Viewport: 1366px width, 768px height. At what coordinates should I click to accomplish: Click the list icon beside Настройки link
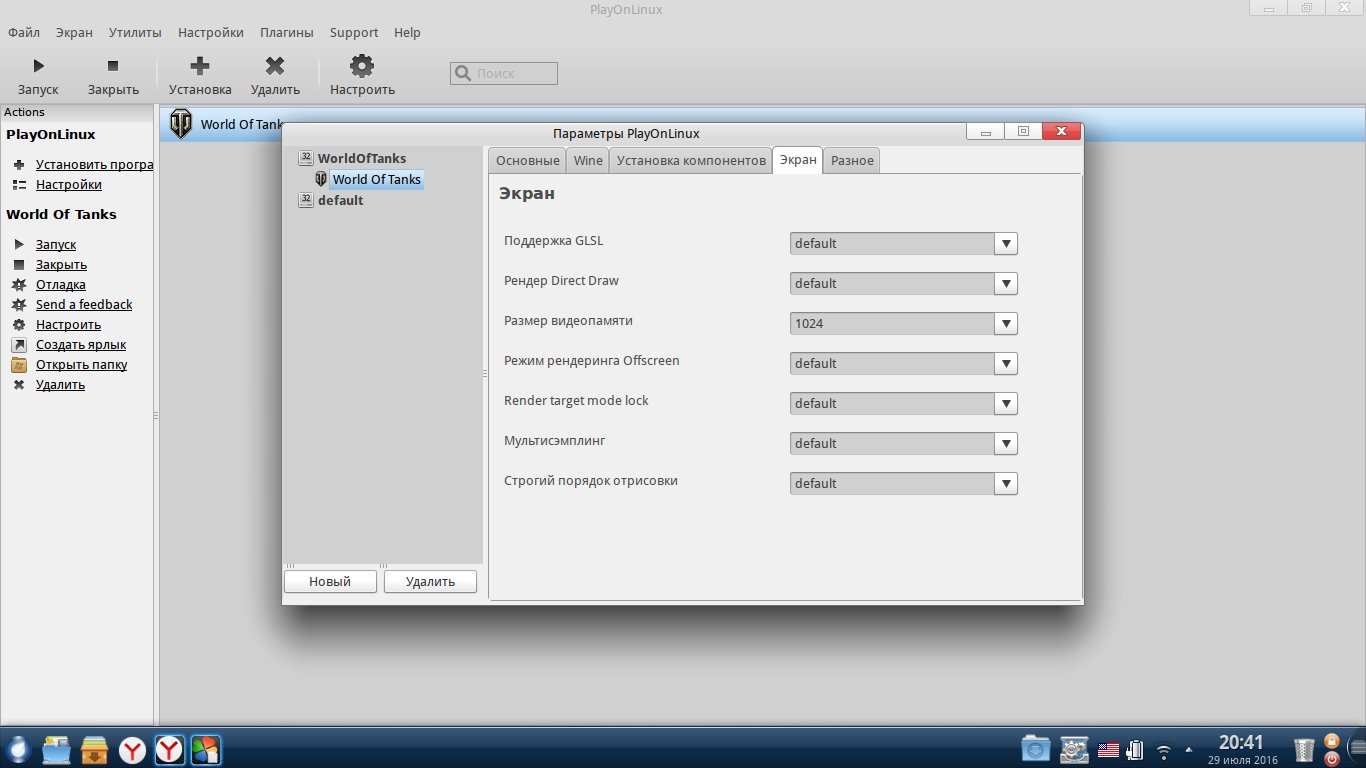(18, 185)
